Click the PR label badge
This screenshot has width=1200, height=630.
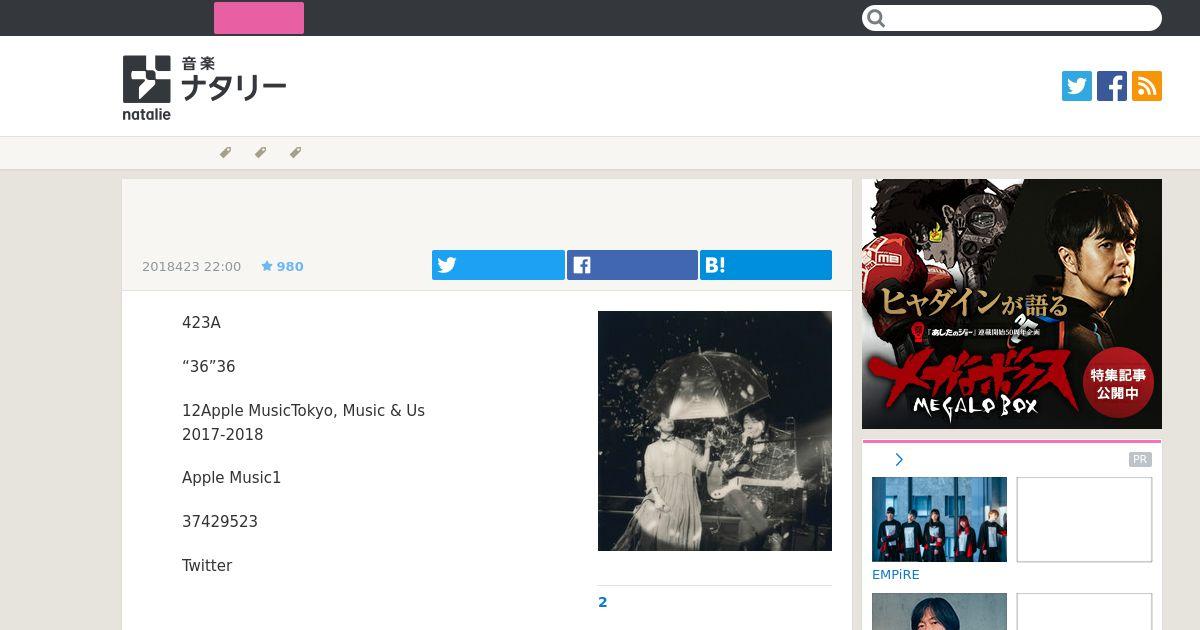pos(1140,460)
